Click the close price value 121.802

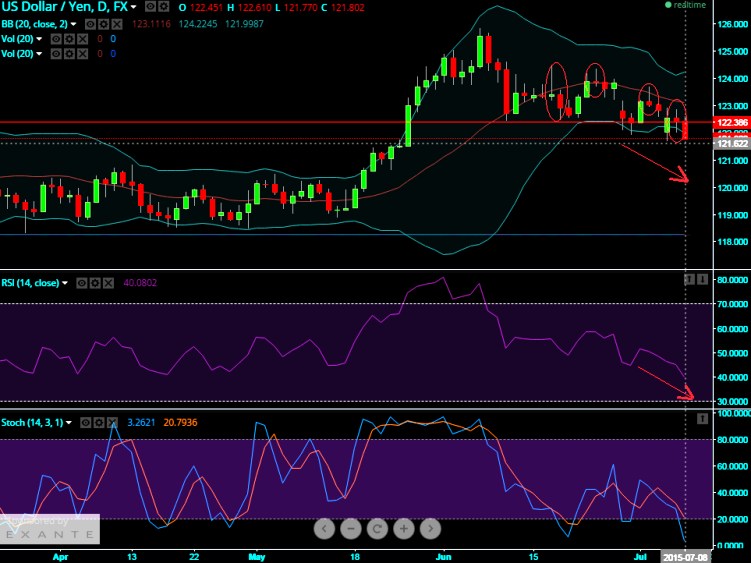click(x=348, y=8)
